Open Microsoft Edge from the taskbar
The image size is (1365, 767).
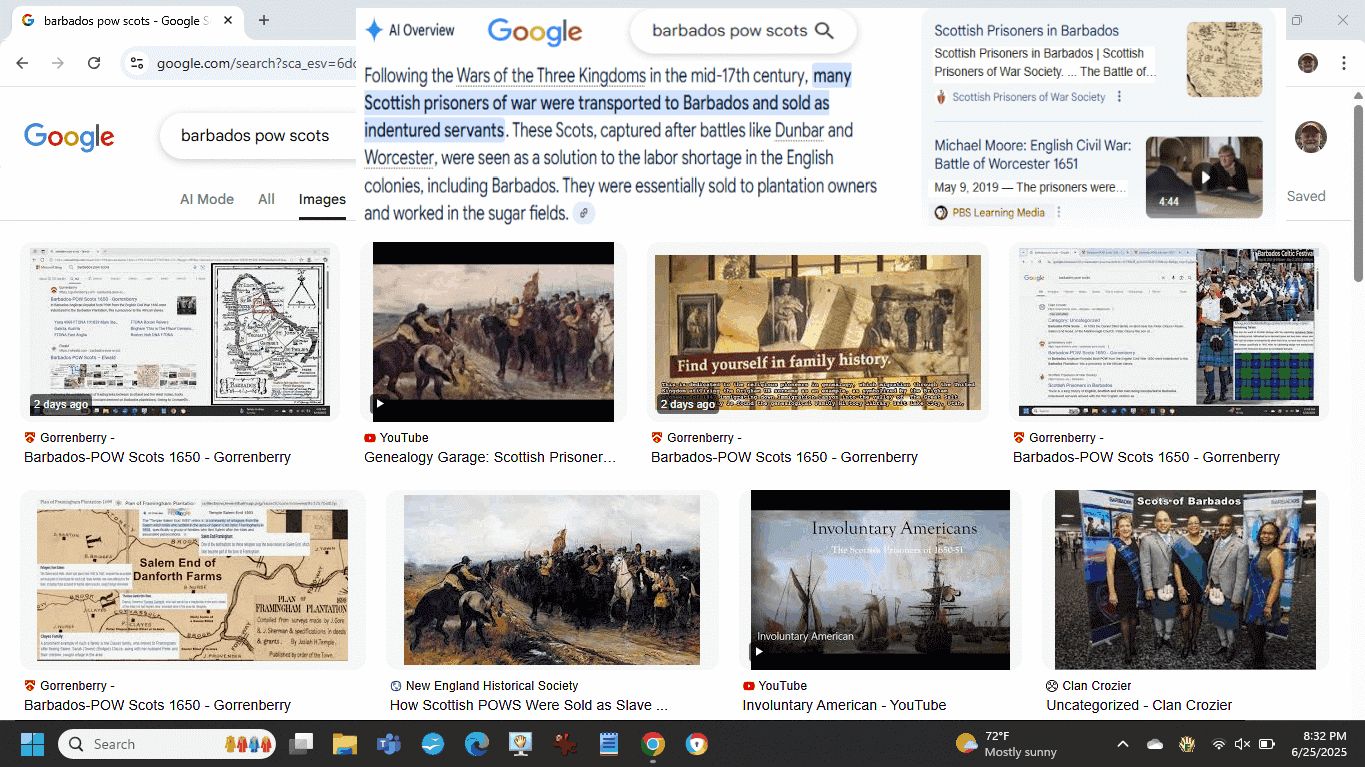point(476,744)
